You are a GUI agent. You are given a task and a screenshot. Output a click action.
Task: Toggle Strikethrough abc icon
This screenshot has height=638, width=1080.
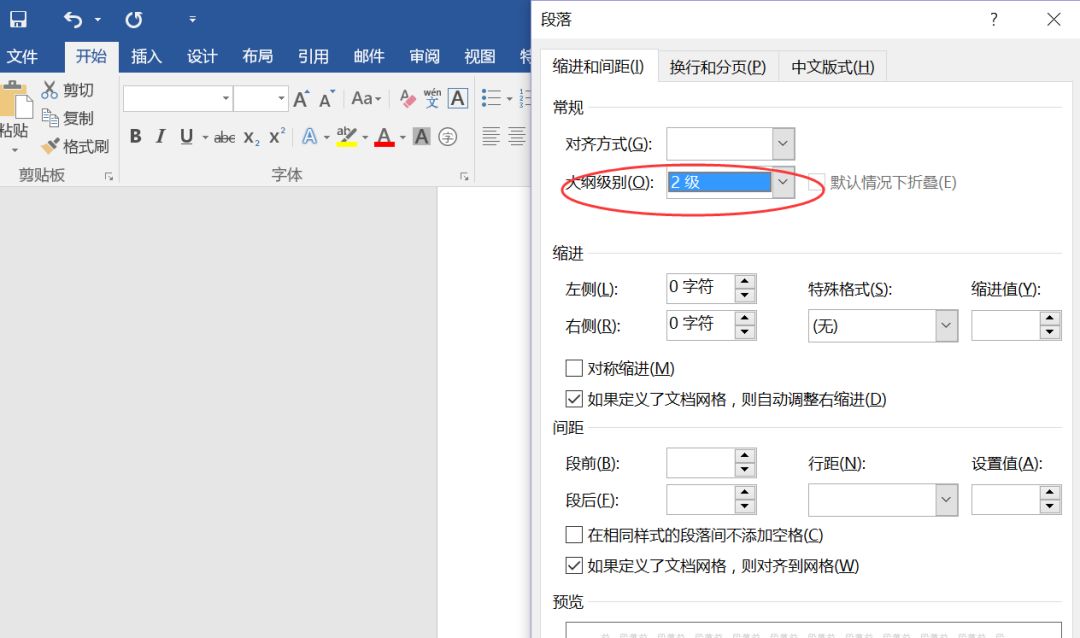click(225, 137)
